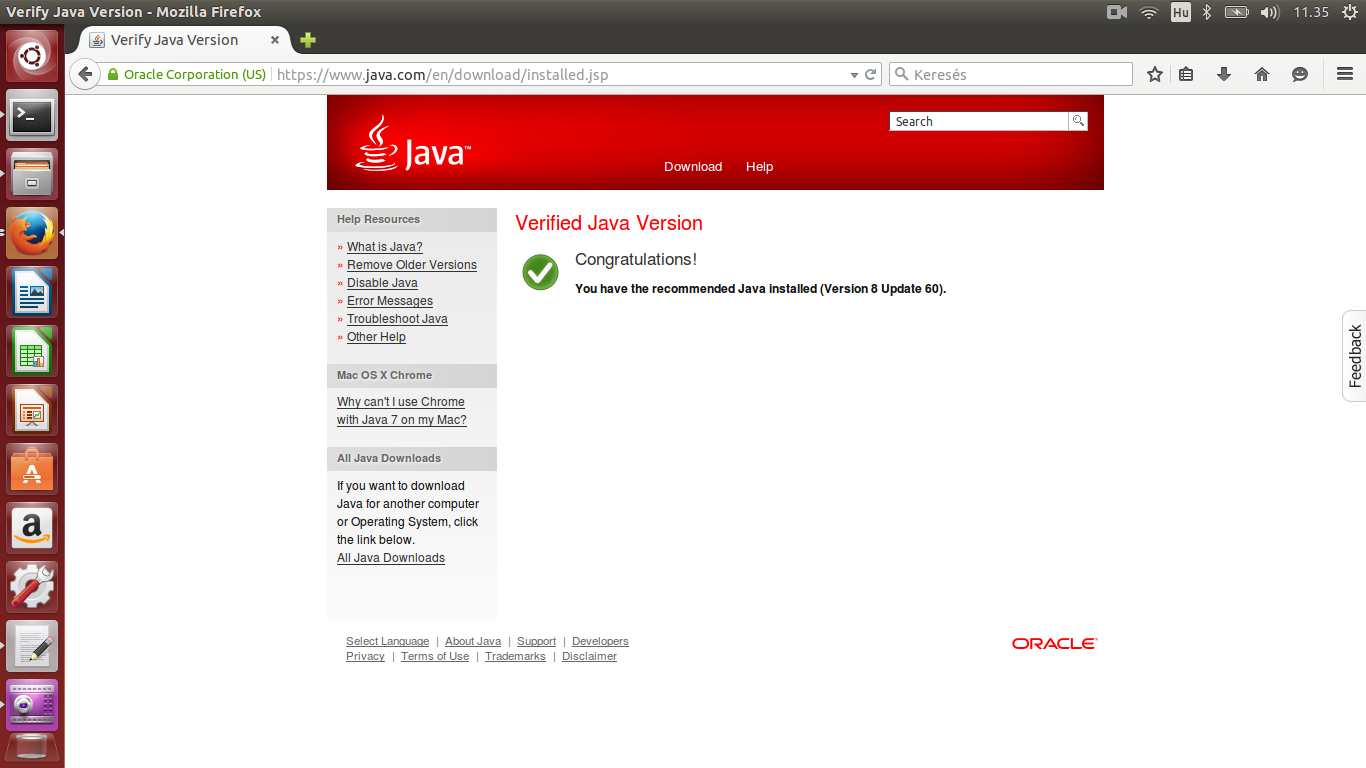The height and width of the screenshot is (768, 1366).
Task: Go to Firefox home page icon
Action: coord(1262,74)
